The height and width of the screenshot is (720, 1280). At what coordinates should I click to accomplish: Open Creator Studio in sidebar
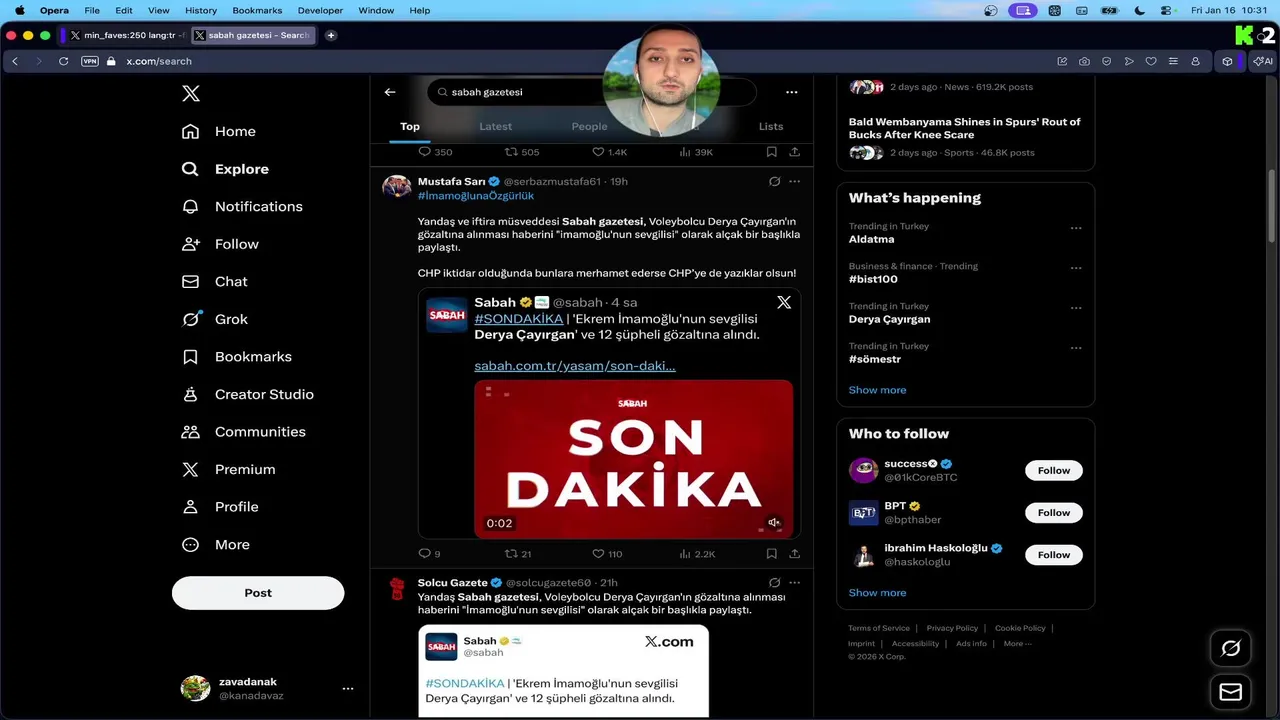click(x=248, y=394)
